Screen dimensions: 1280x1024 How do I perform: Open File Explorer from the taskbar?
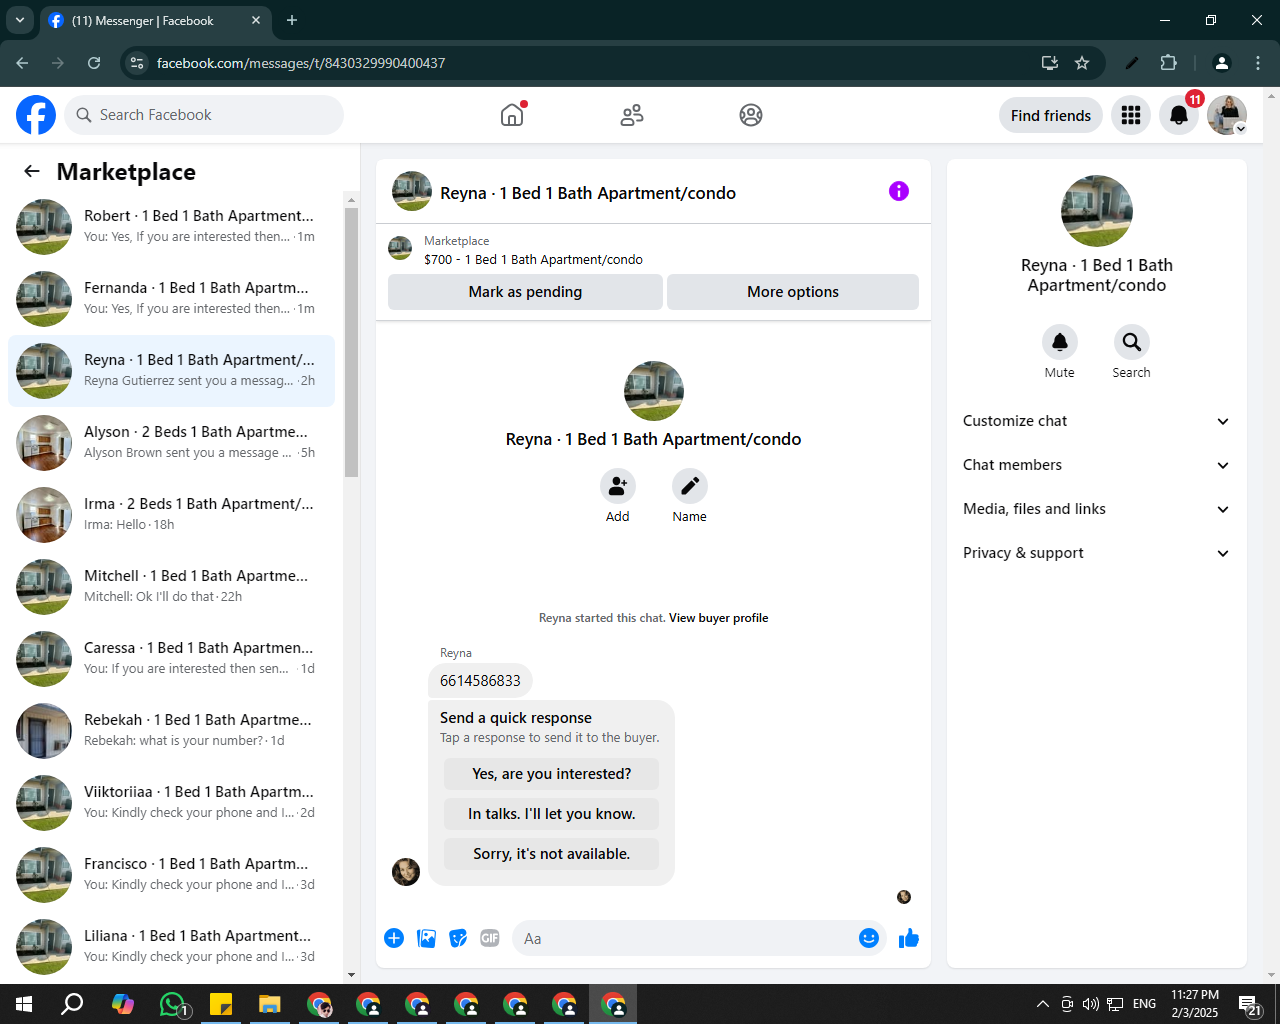270,1004
